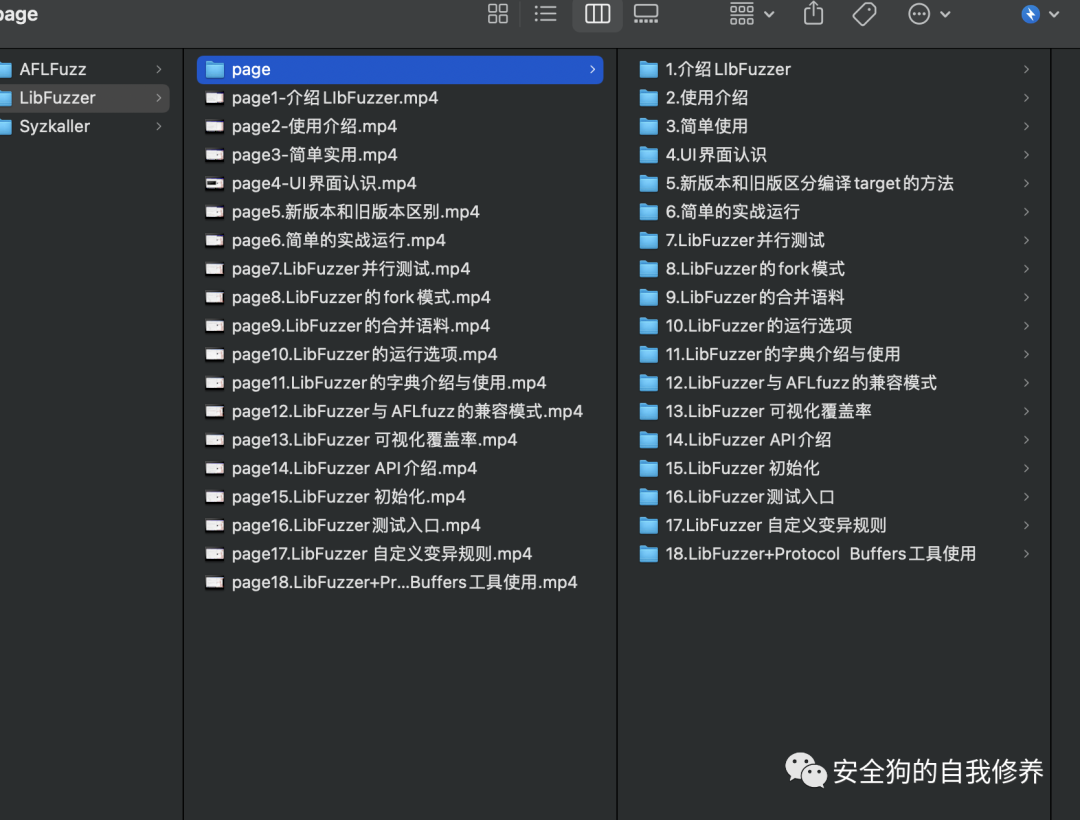Click folder icon of 9.LibFuzzer的合并语料
This screenshot has height=820, width=1080.
(649, 297)
